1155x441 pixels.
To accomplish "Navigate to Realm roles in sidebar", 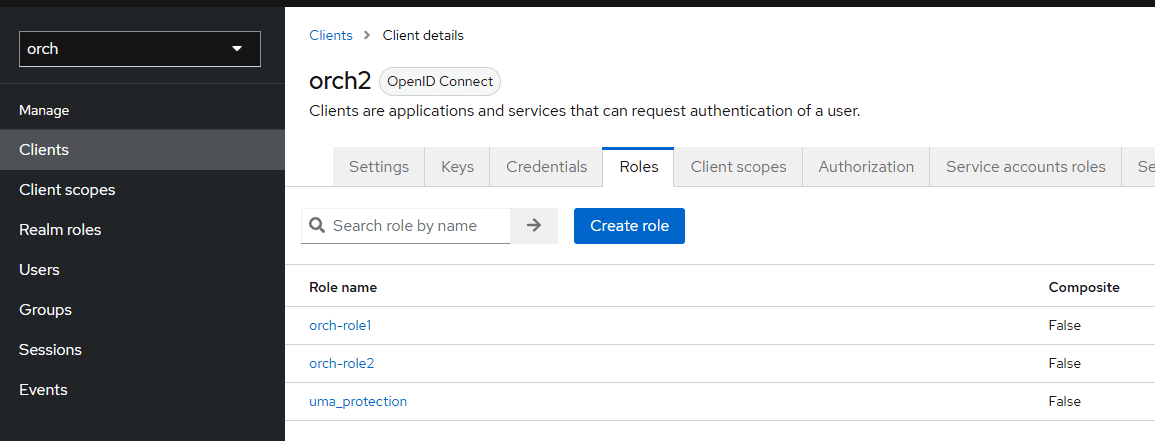I will pos(60,230).
